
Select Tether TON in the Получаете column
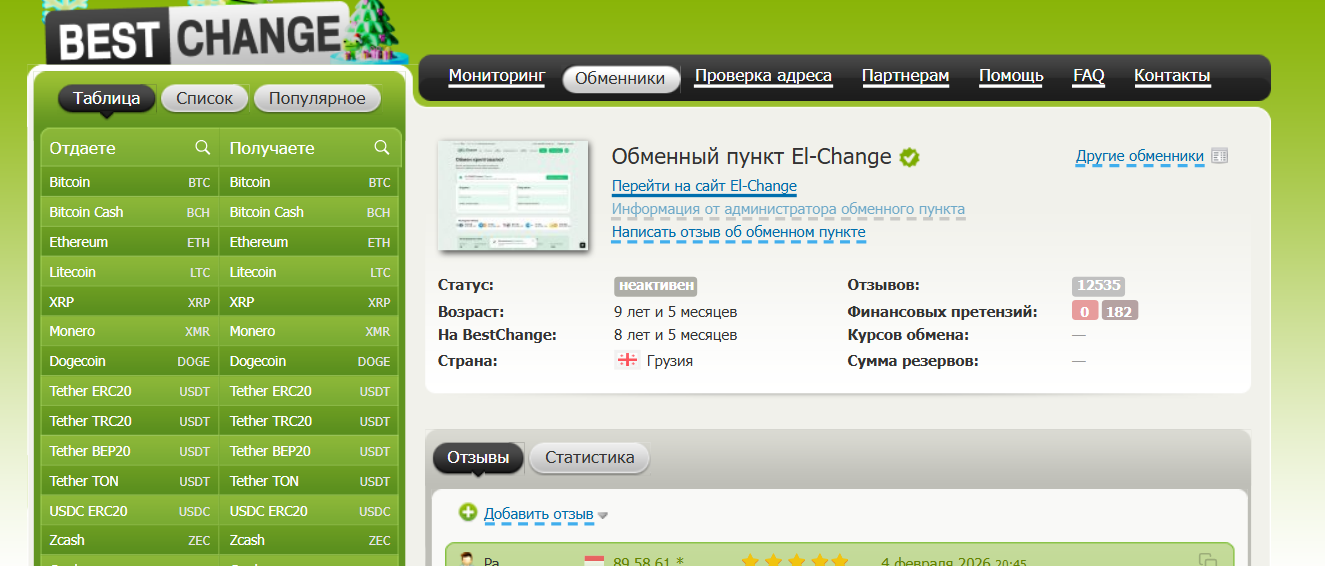point(309,481)
